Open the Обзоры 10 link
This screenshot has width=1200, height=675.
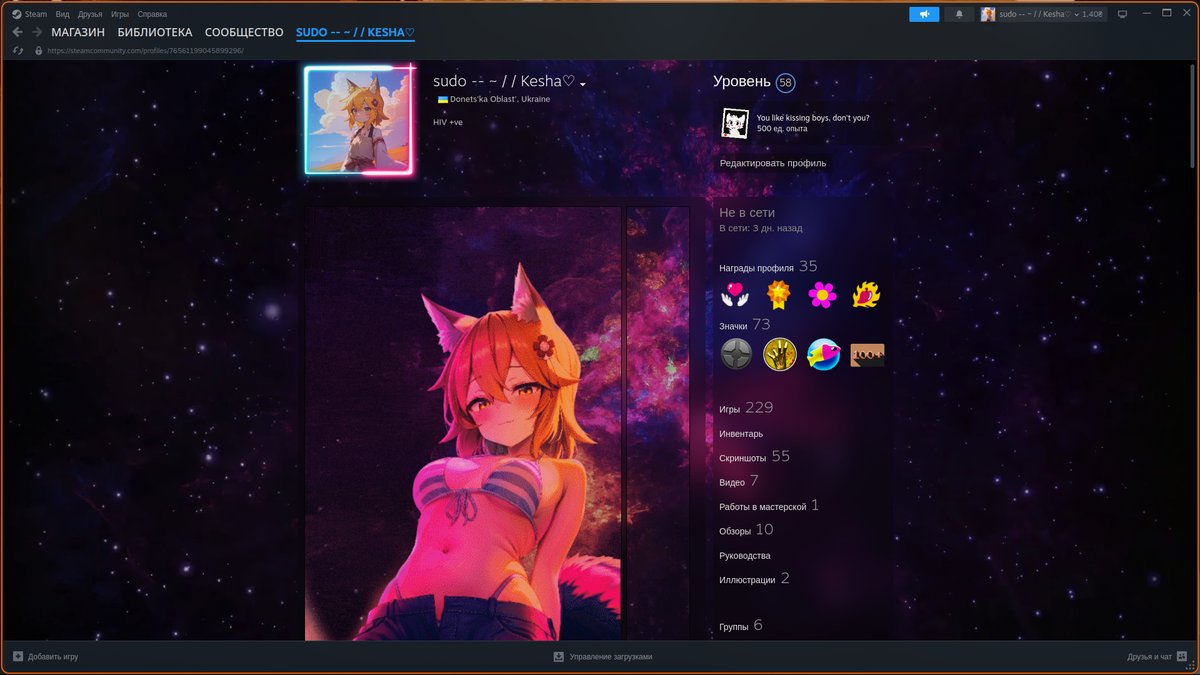(746, 530)
